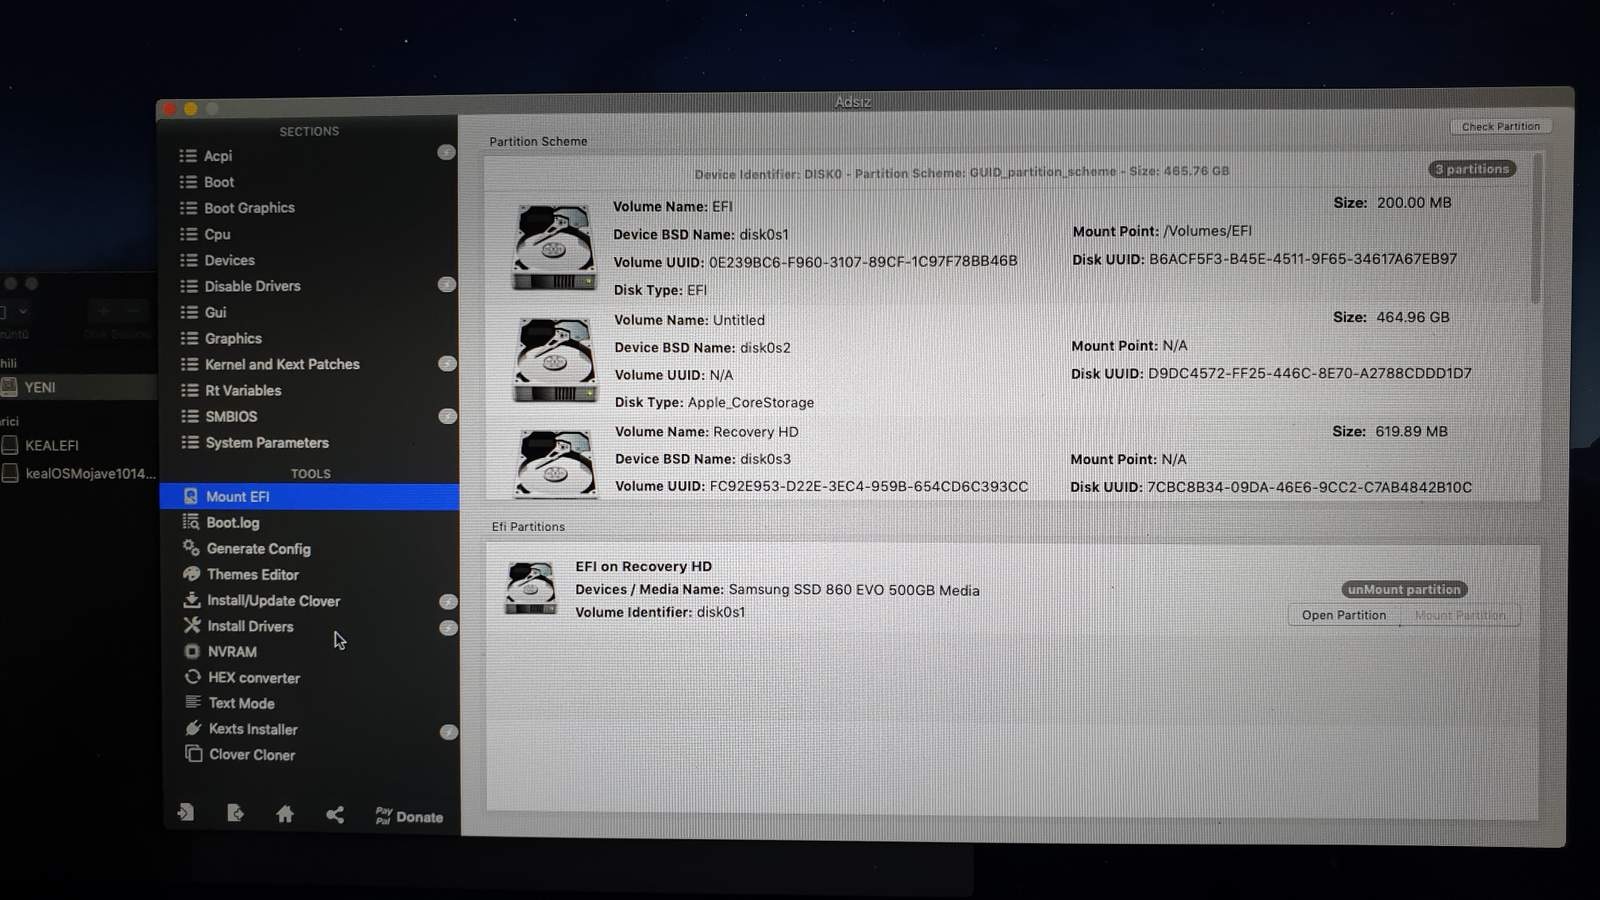
Task: Go to the SMBIOS section
Action: coord(230,417)
